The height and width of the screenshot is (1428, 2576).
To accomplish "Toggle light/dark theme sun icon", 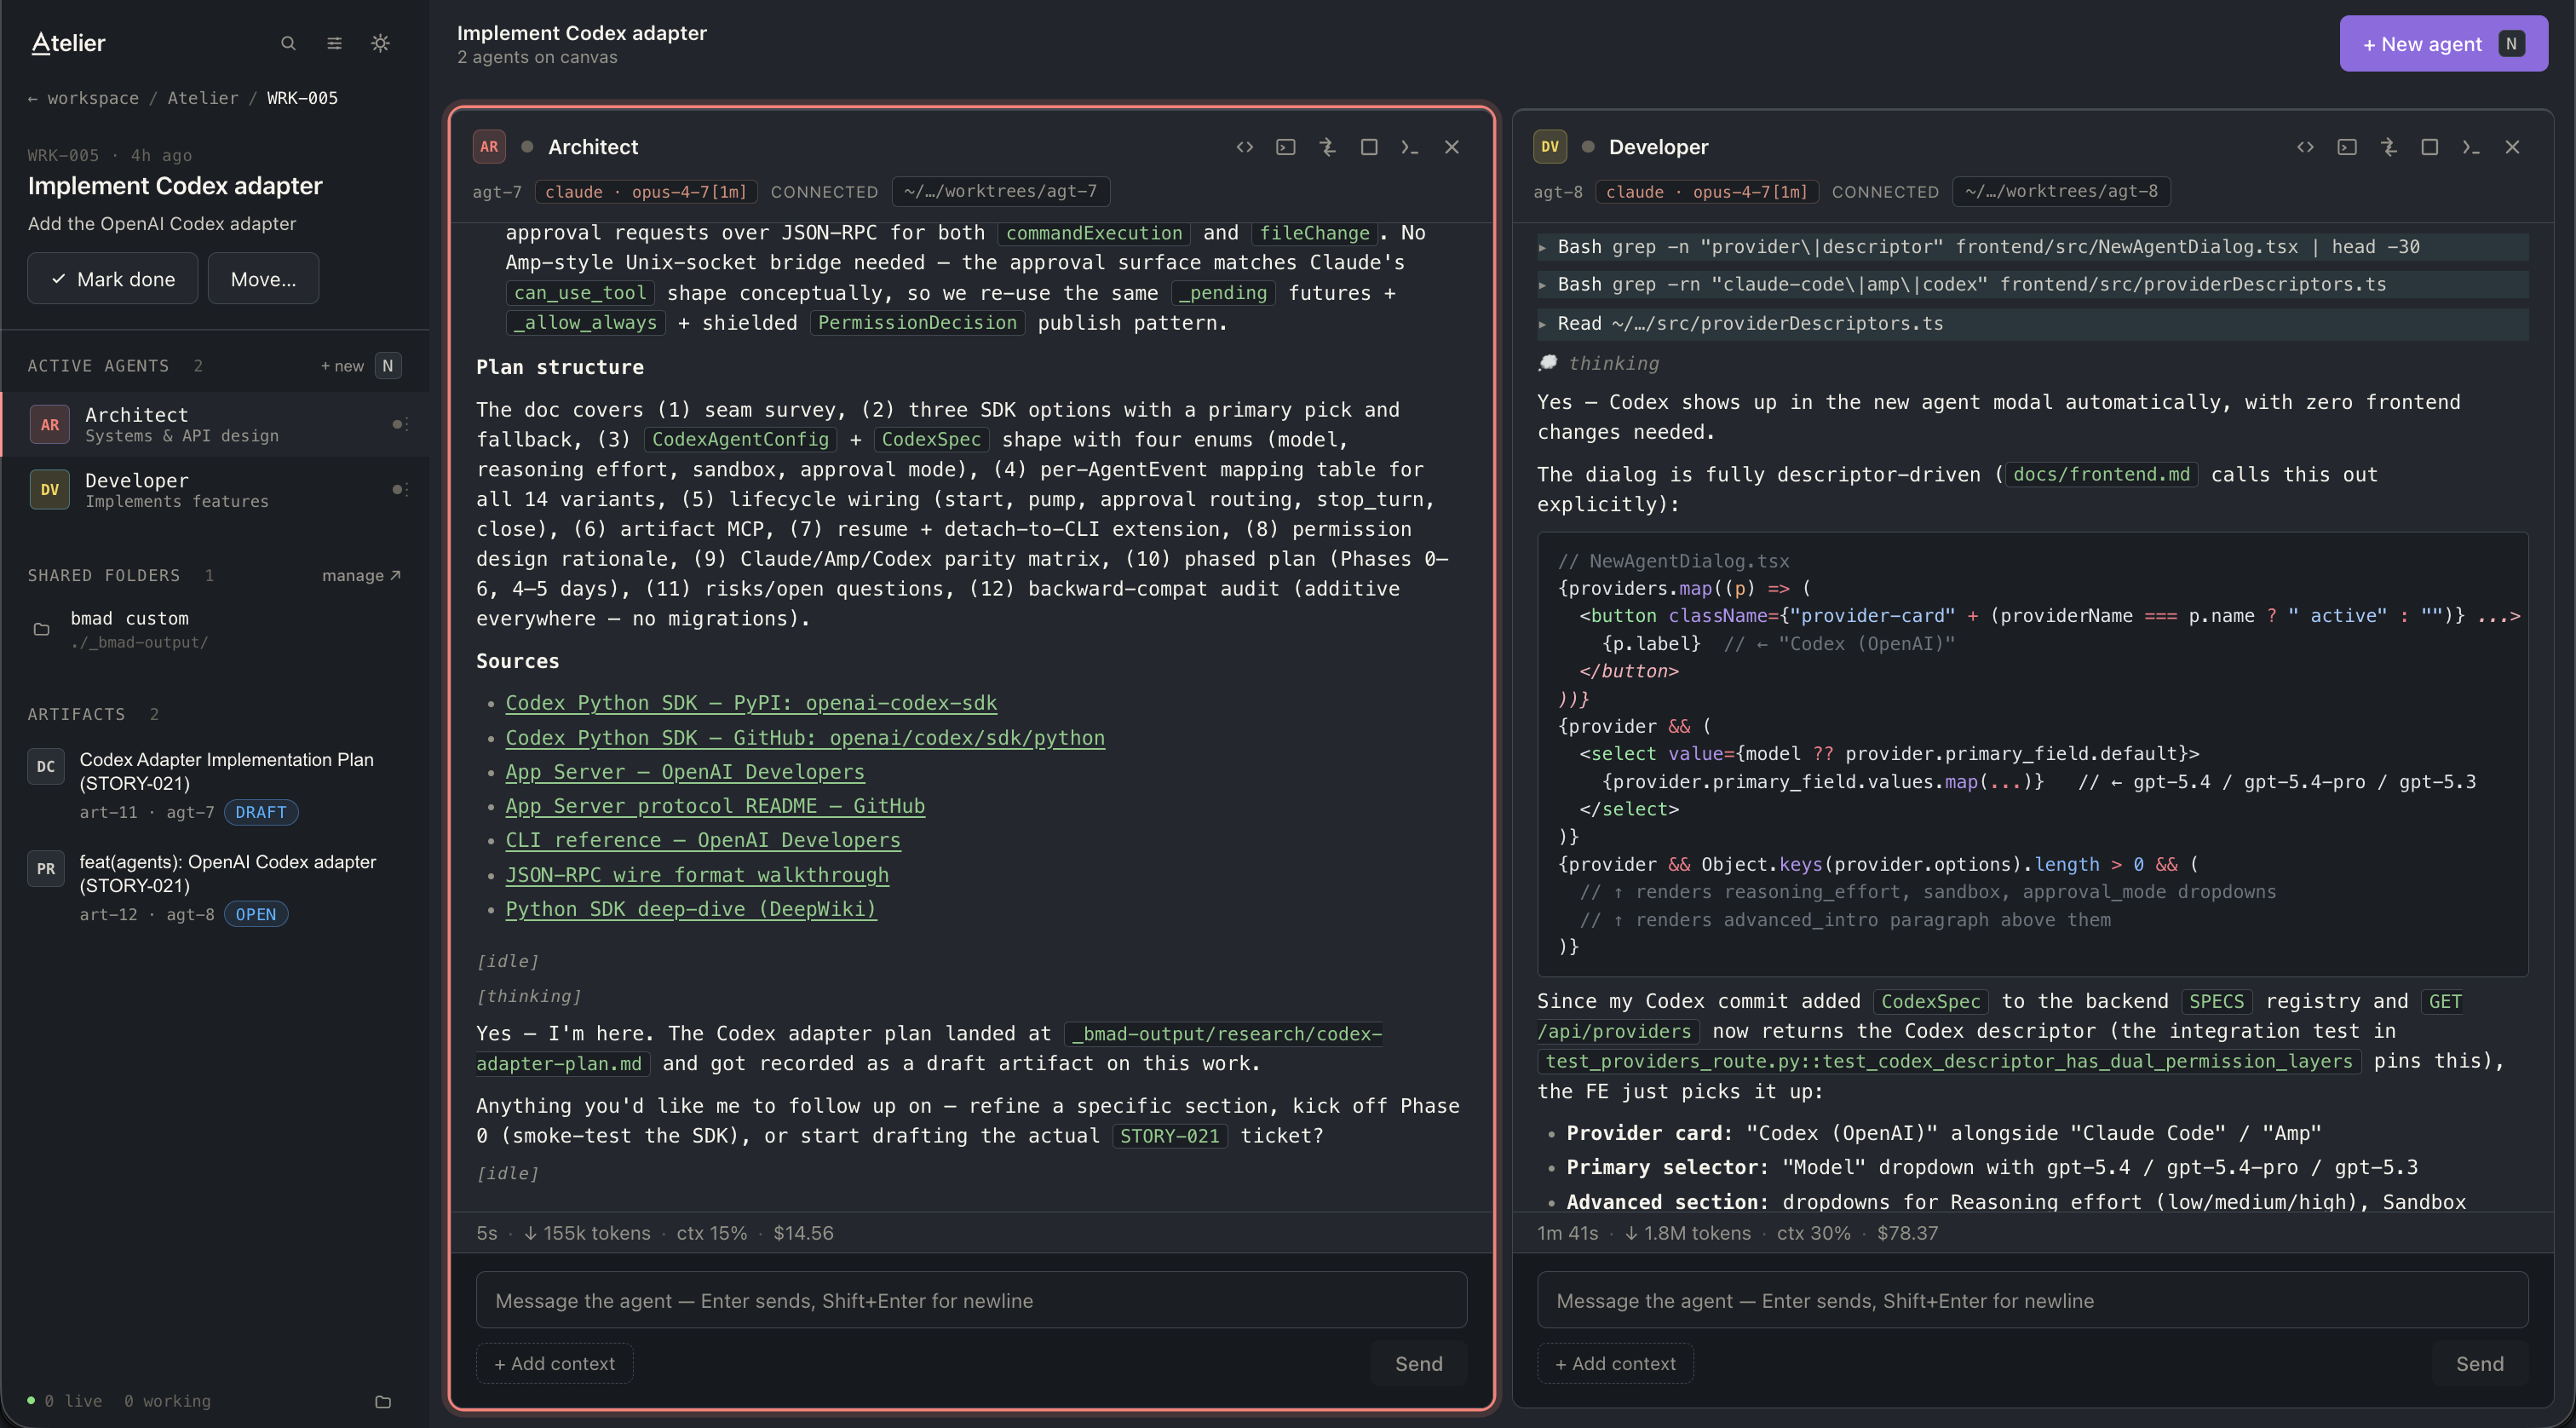I will pyautogui.click(x=380, y=43).
